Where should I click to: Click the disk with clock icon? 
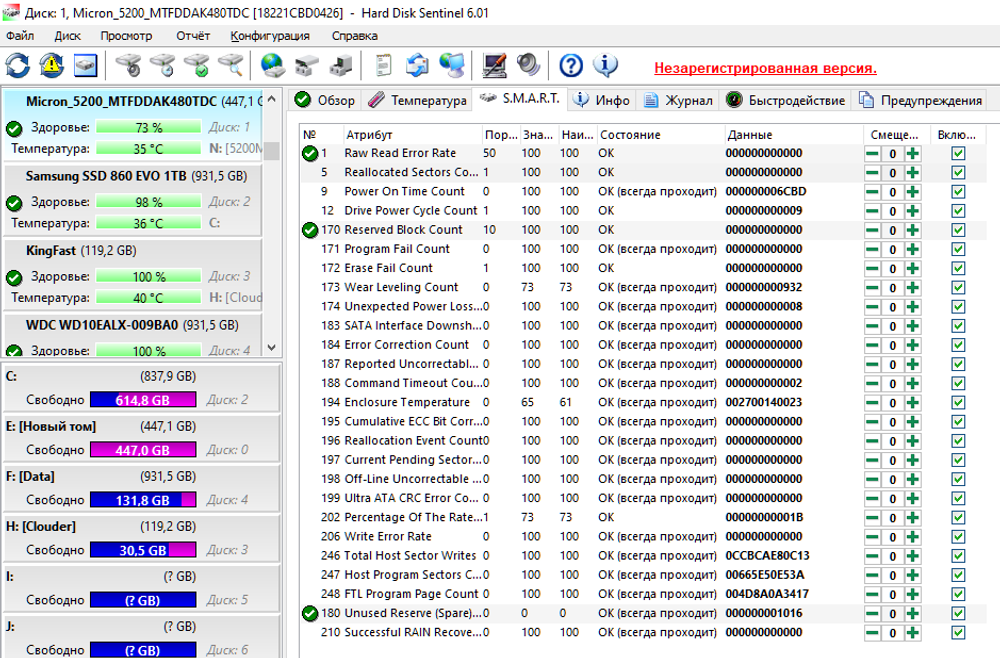tap(163, 65)
